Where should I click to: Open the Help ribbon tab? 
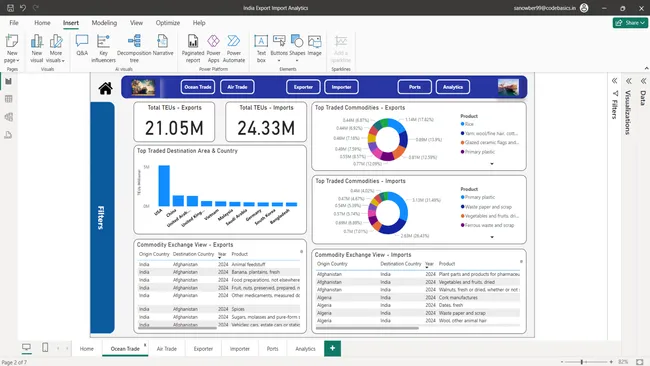pos(199,23)
